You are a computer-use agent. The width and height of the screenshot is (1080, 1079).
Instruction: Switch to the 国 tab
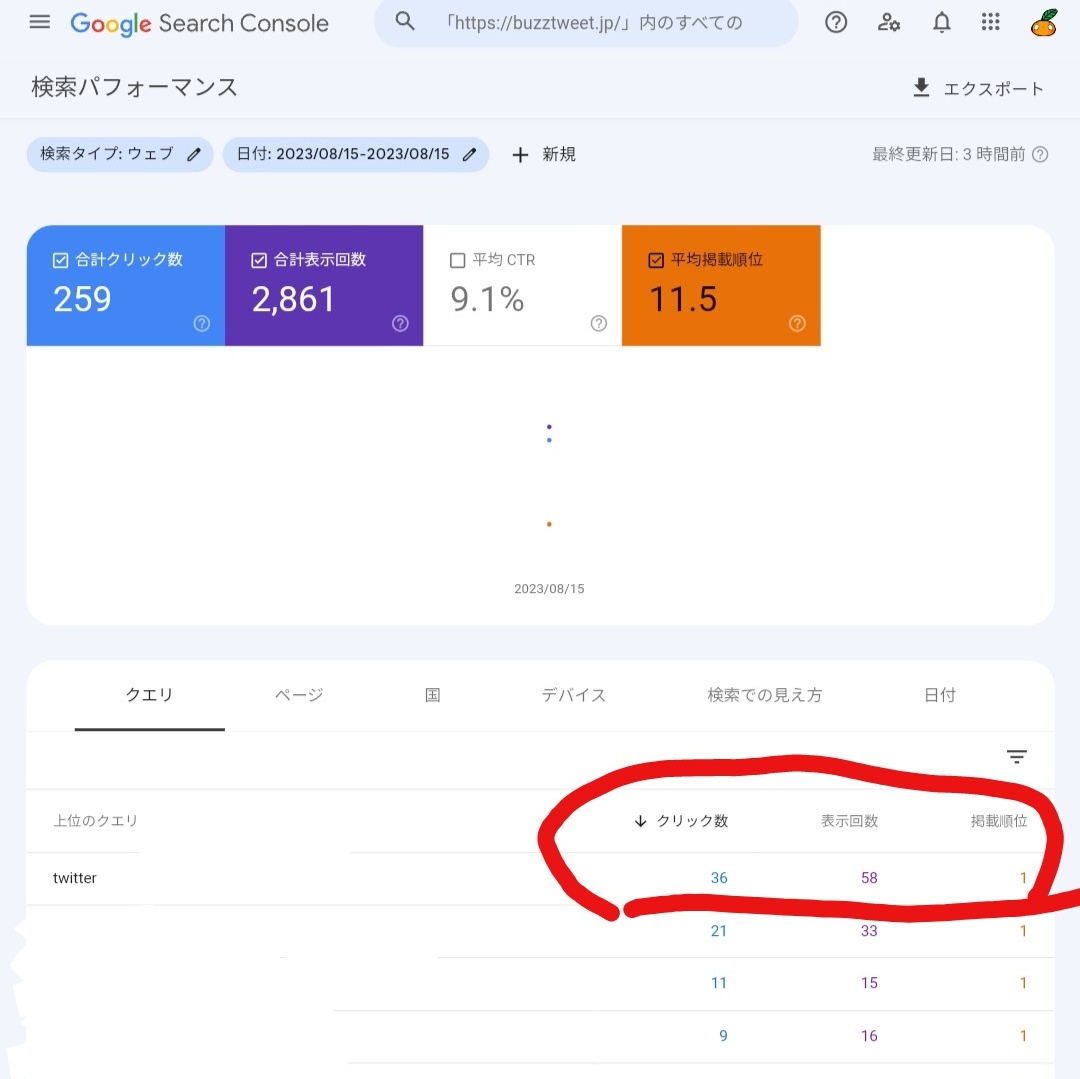(x=433, y=695)
